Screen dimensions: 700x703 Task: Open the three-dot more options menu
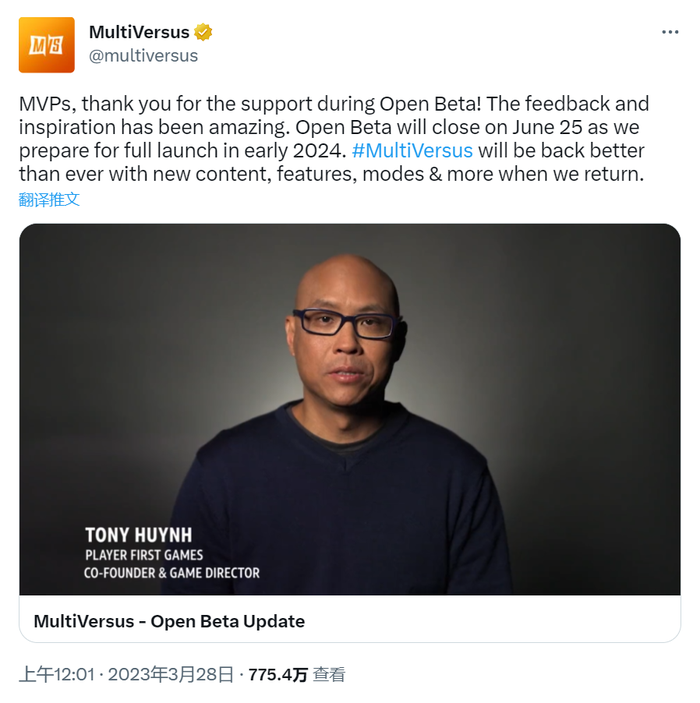(x=670, y=32)
